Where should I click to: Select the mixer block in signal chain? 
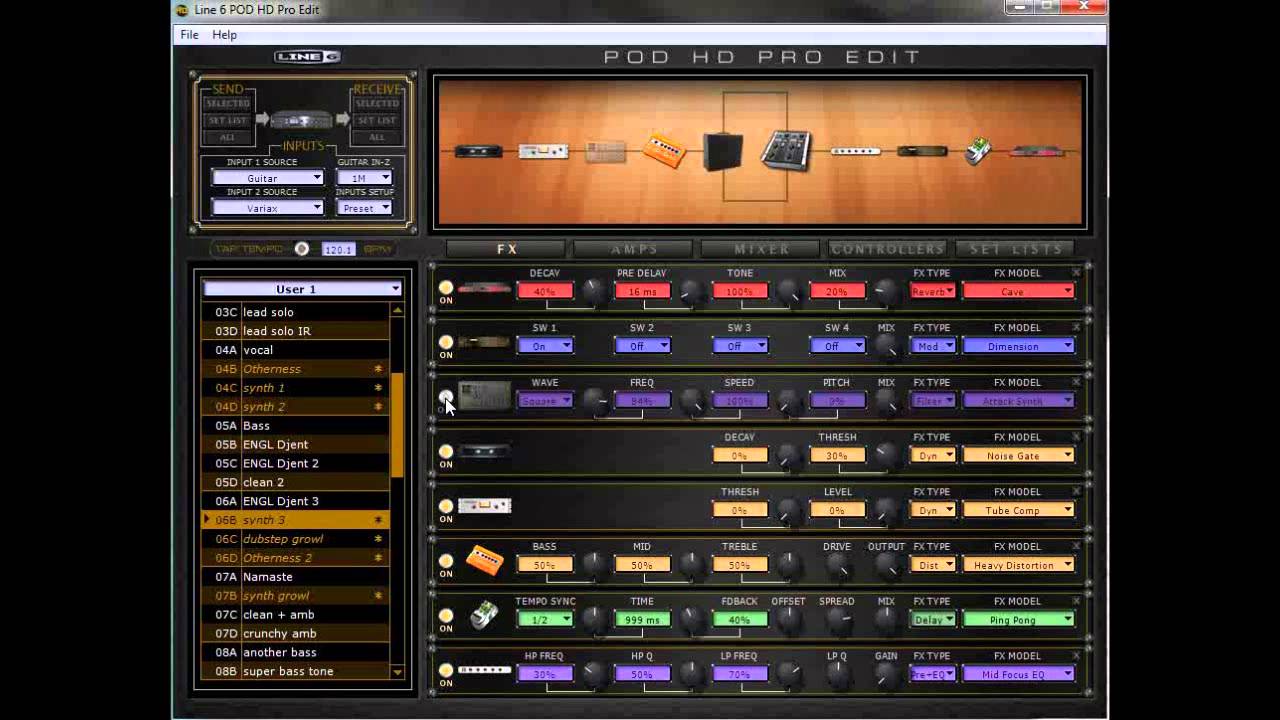click(786, 151)
